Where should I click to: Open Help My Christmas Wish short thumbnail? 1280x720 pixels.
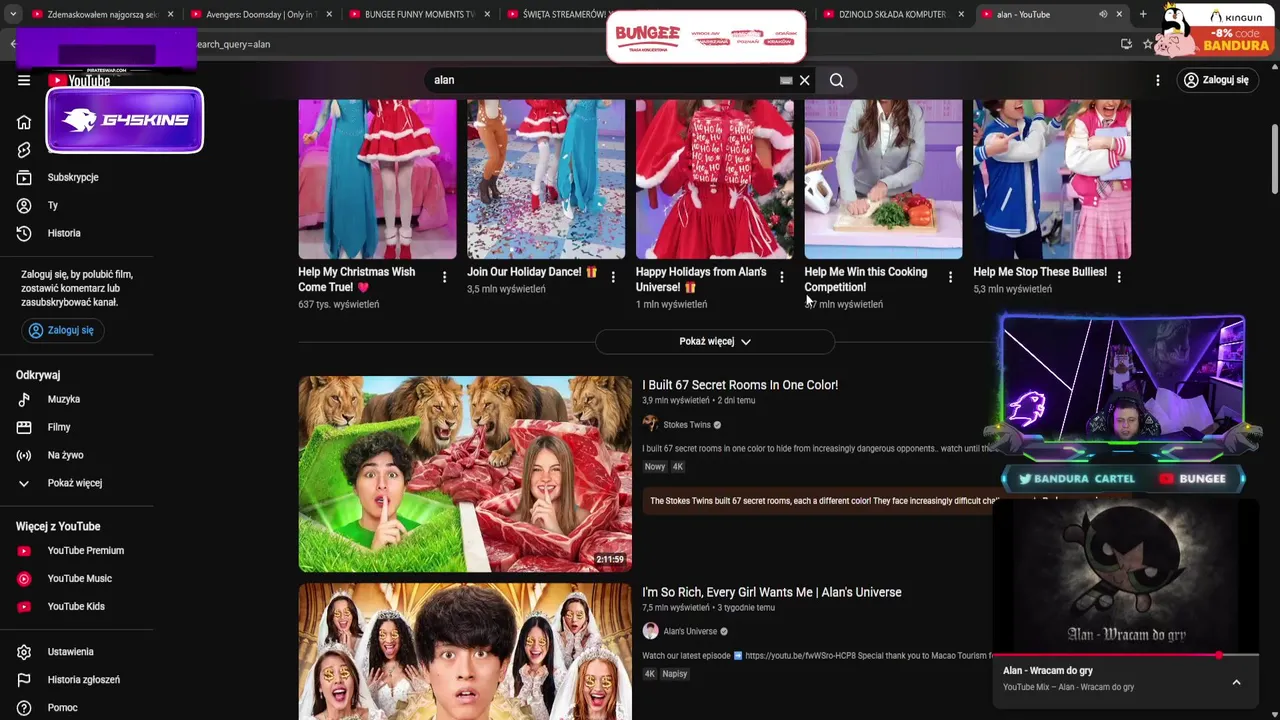point(377,179)
